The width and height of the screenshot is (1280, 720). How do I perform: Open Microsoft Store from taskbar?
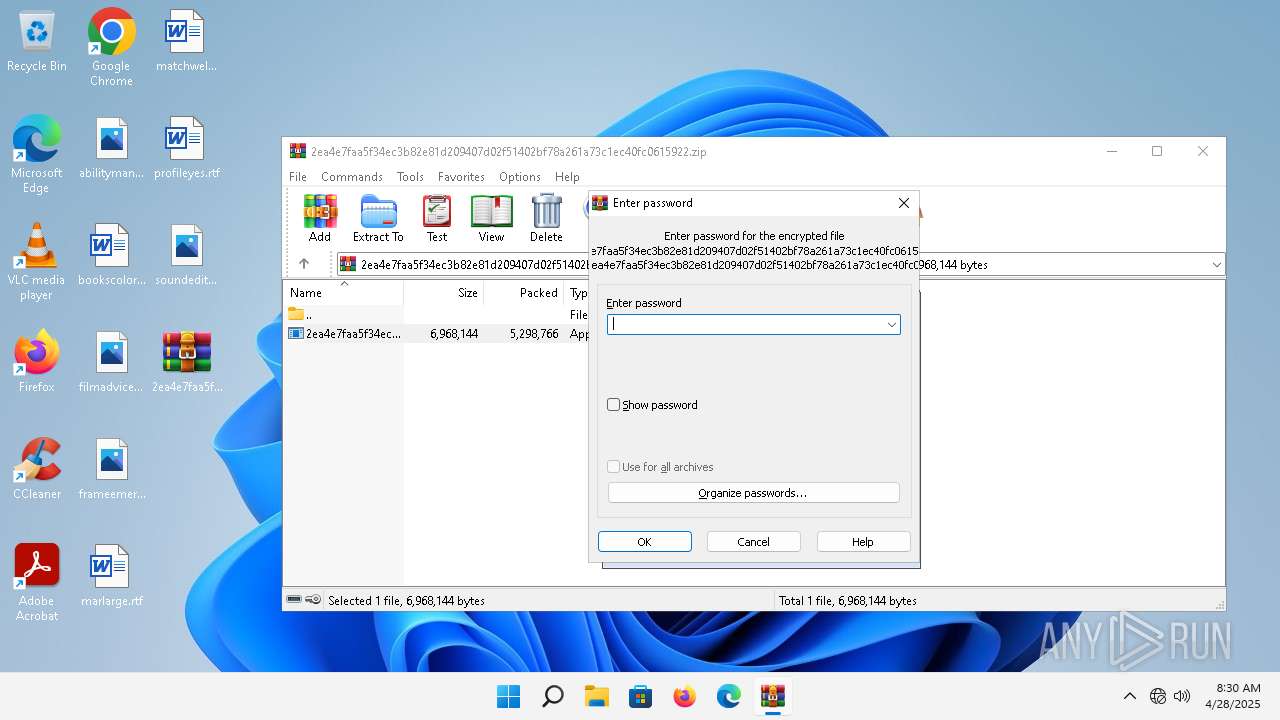[640, 696]
